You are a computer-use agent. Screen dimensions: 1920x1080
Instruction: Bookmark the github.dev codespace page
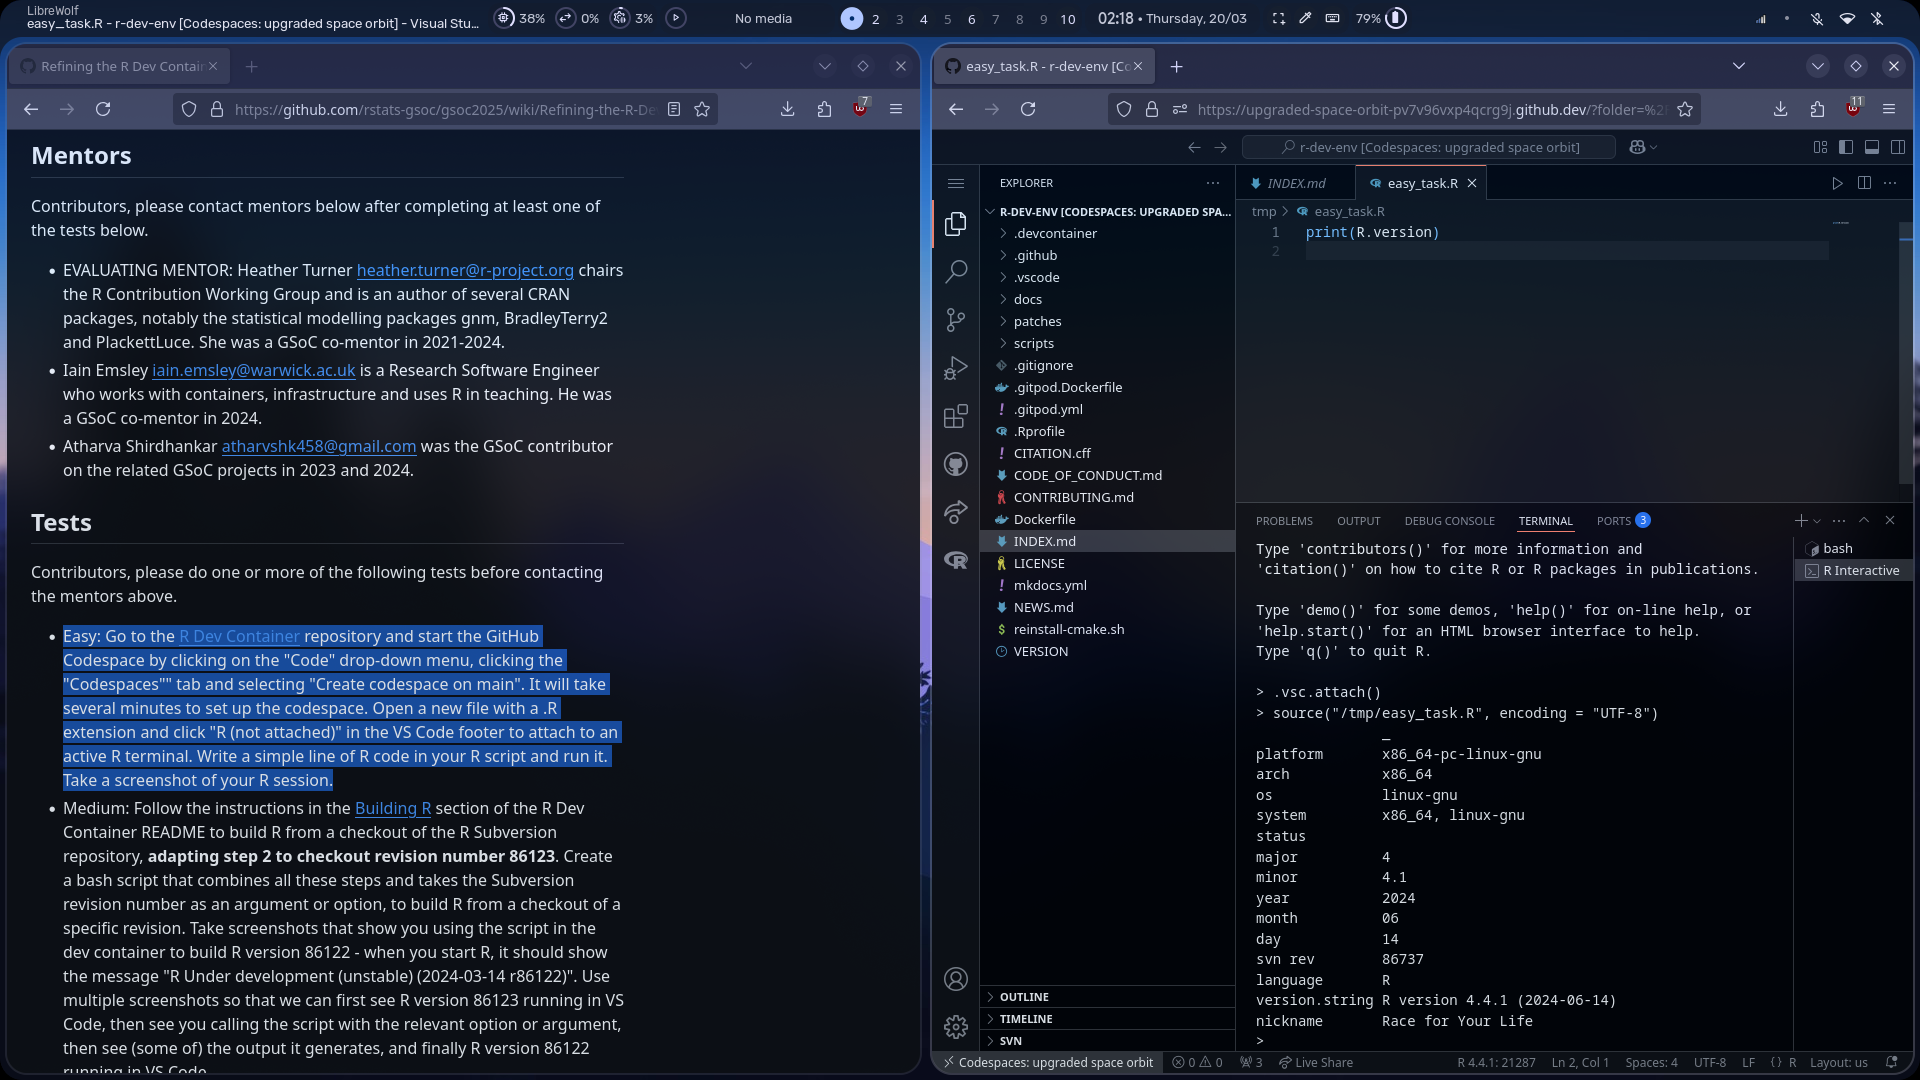1685,110
